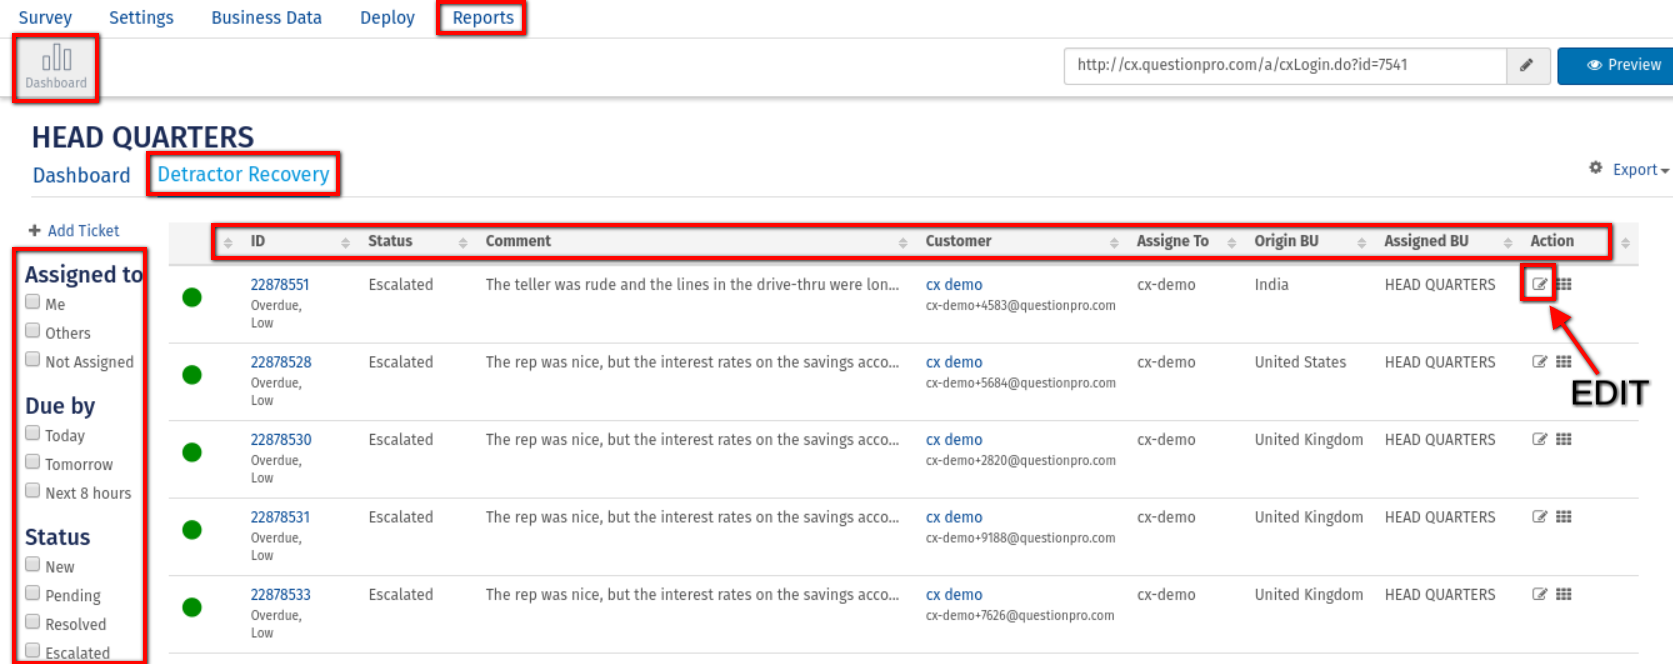Toggle the Pending status filter
Image resolution: width=1673 pixels, height=664 pixels.
pyautogui.click(x=33, y=593)
